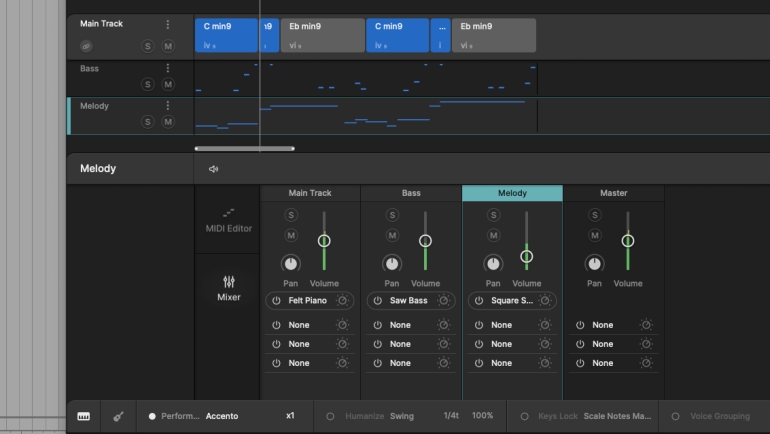Click the link icon on Main Track

pyautogui.click(x=86, y=46)
